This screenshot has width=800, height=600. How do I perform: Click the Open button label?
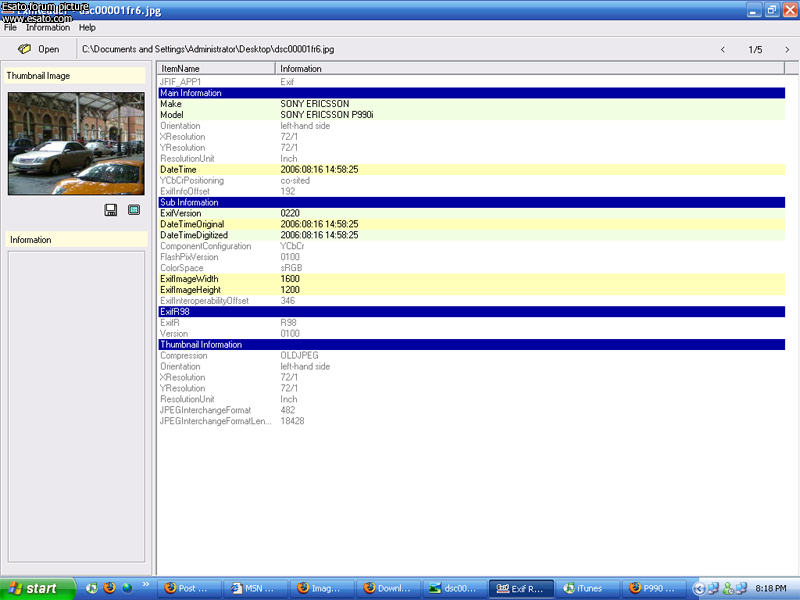coord(48,49)
